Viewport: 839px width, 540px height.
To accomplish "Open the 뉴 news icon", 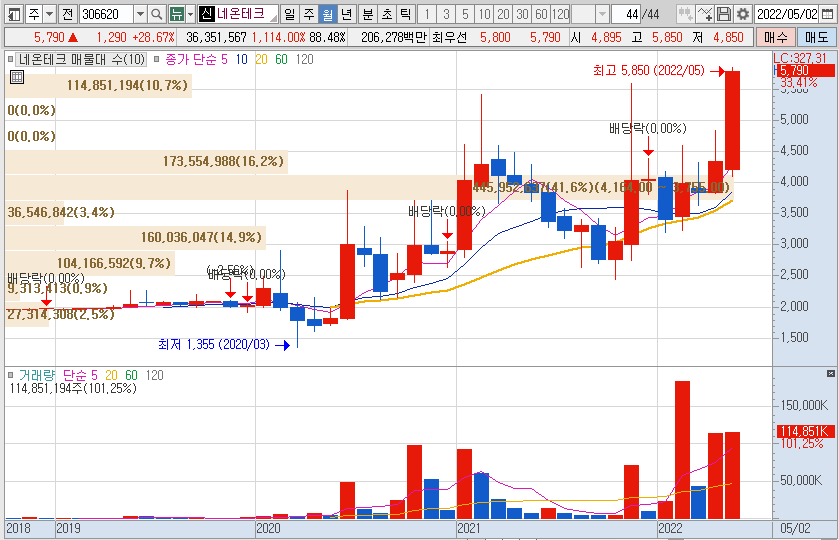I will (x=176, y=14).
